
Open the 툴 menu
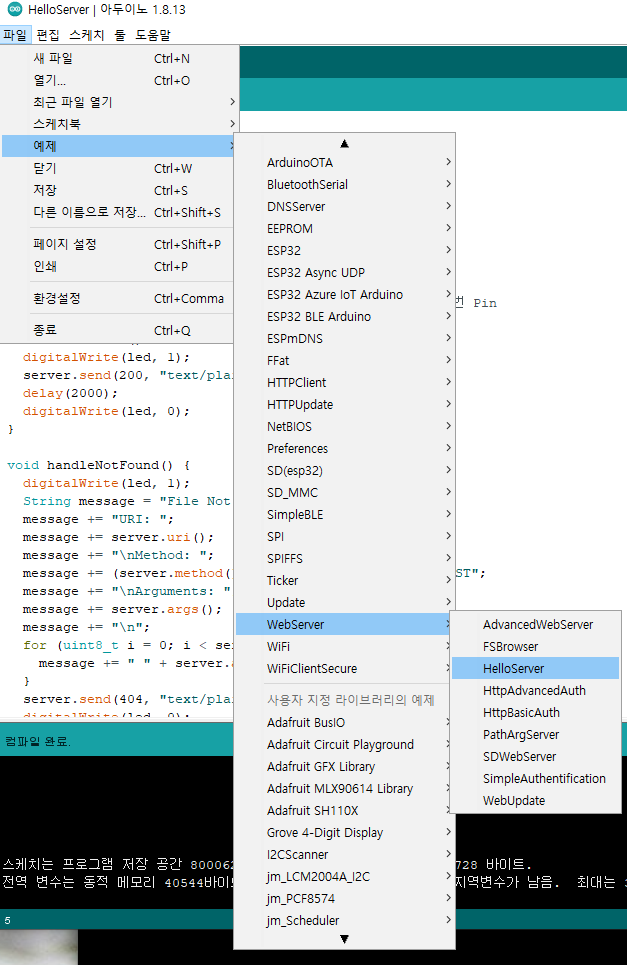(x=120, y=34)
